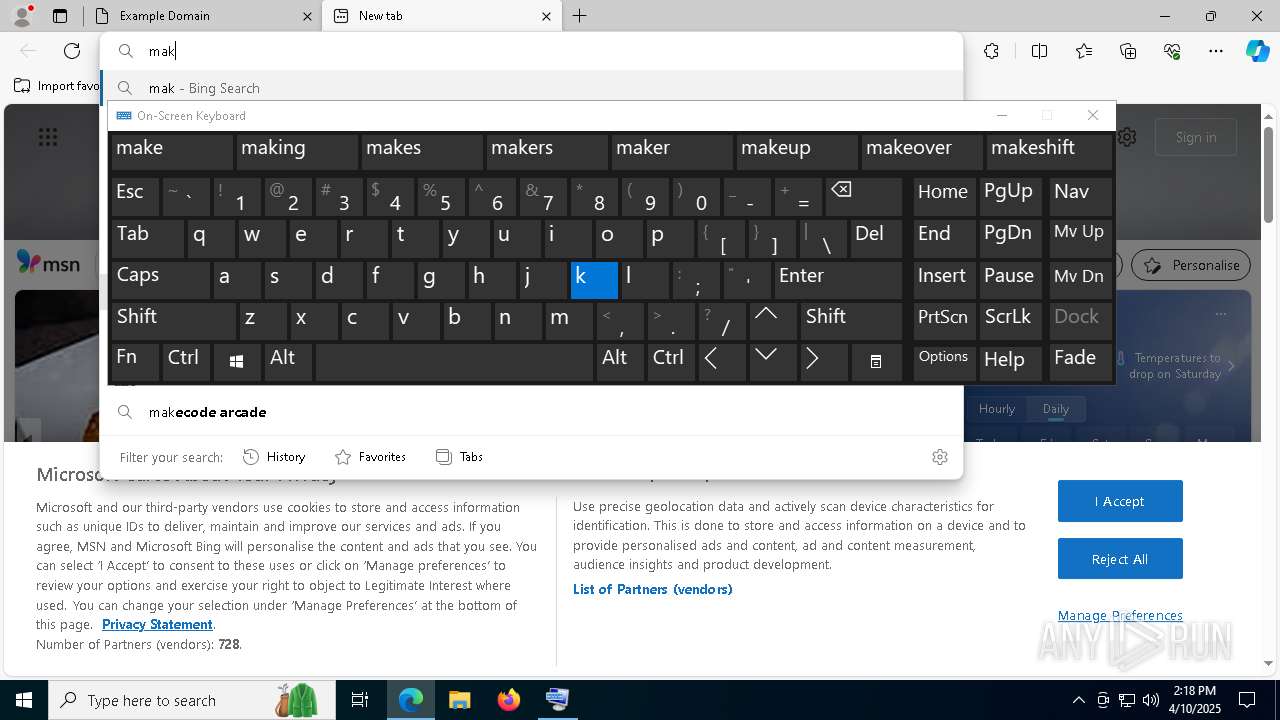Accept cookies with I Accept button

click(1120, 501)
